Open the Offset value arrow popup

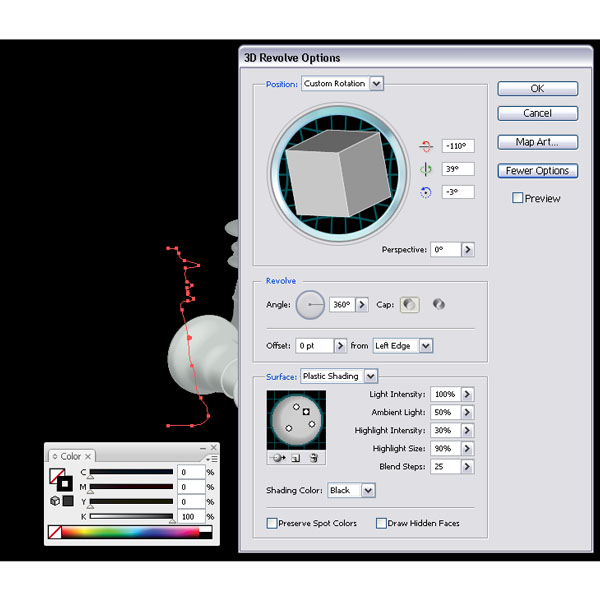click(x=340, y=346)
